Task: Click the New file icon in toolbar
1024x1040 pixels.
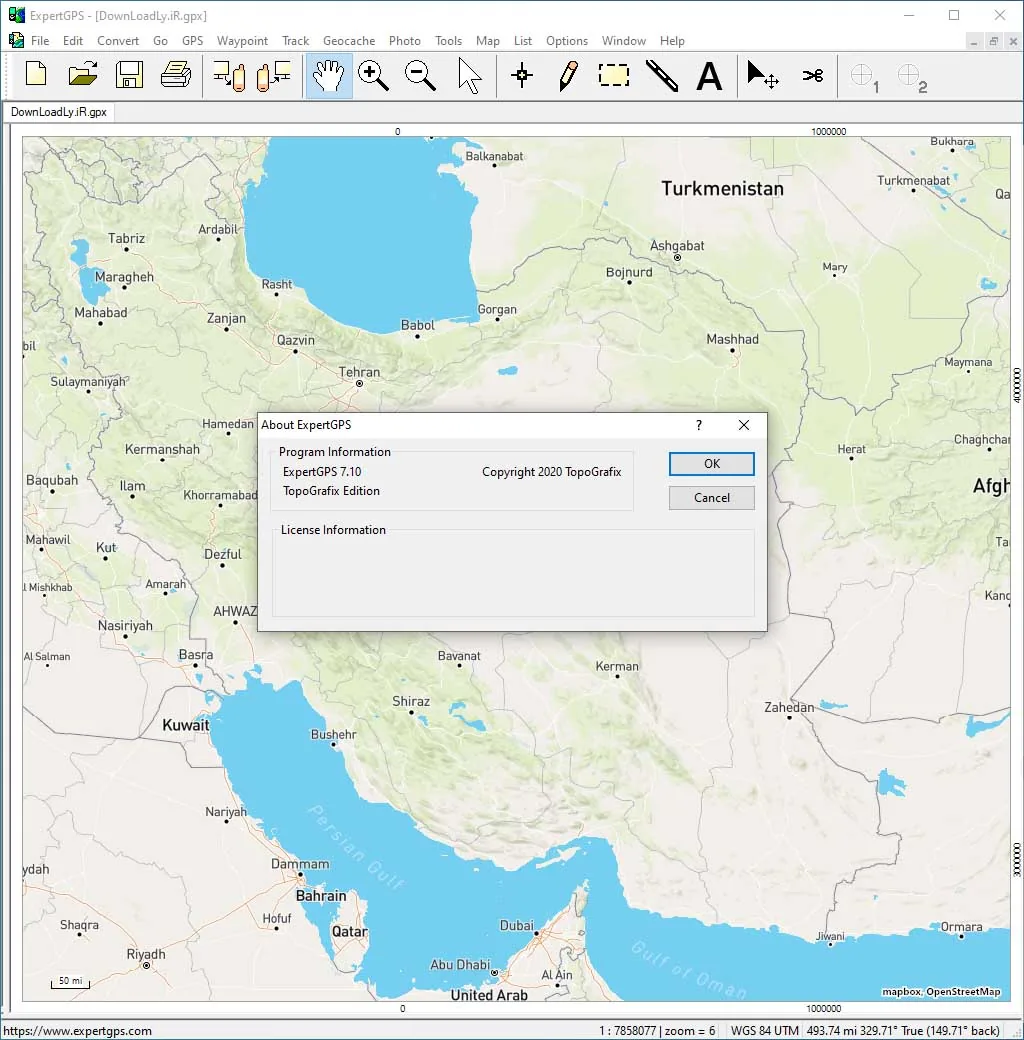Action: tap(36, 75)
